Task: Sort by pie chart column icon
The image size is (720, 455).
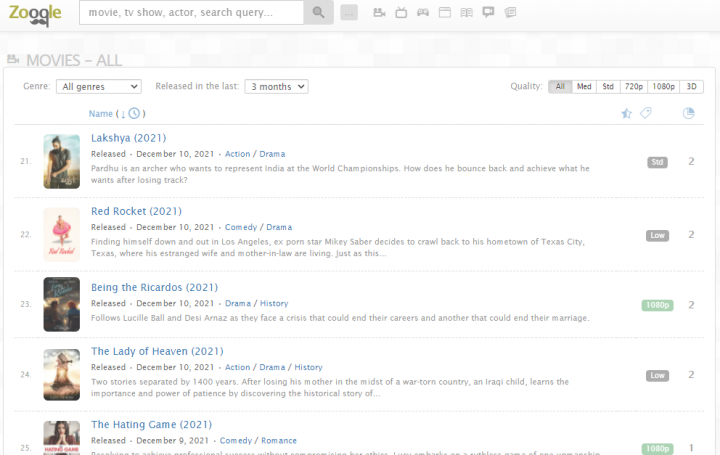Action: pos(688,113)
